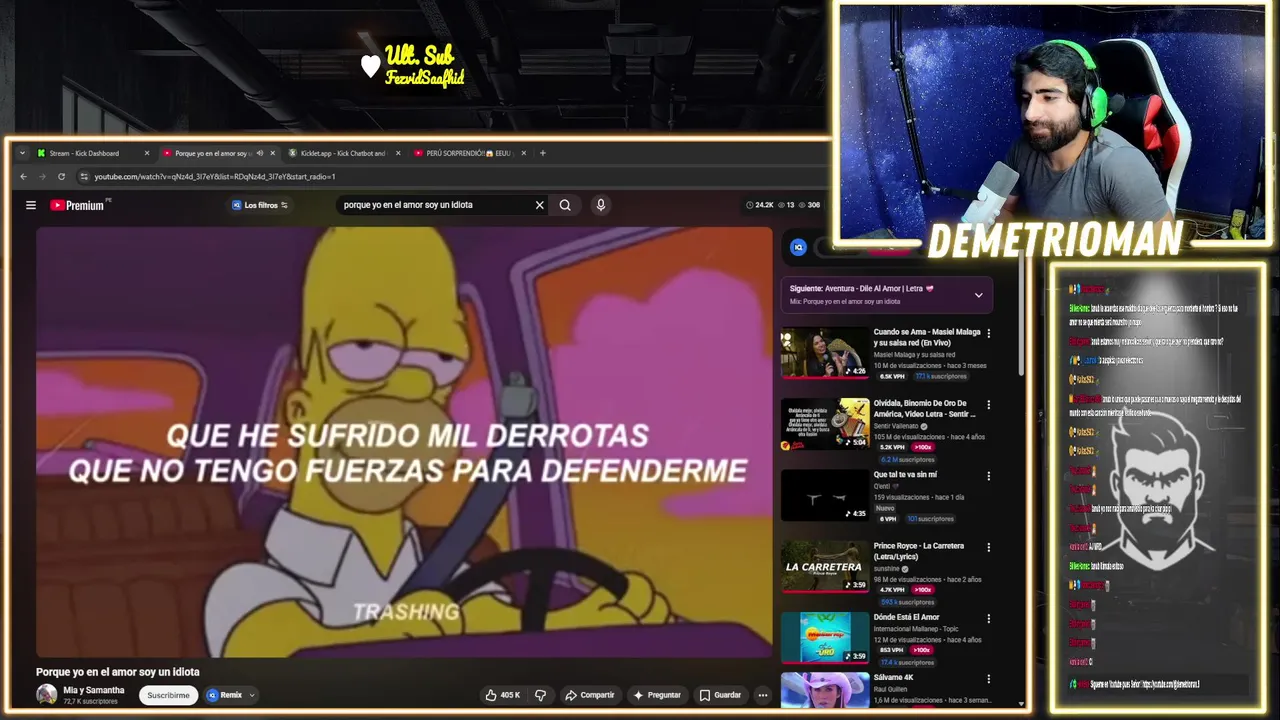Focus the YouTube search box
1280x720 pixels.
(x=435, y=205)
